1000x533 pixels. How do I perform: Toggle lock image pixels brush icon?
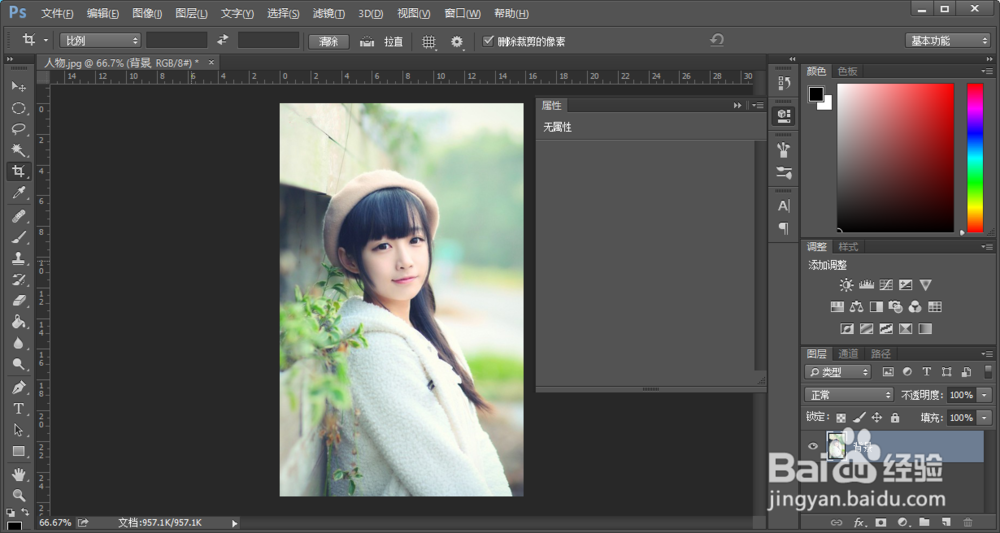pos(859,418)
